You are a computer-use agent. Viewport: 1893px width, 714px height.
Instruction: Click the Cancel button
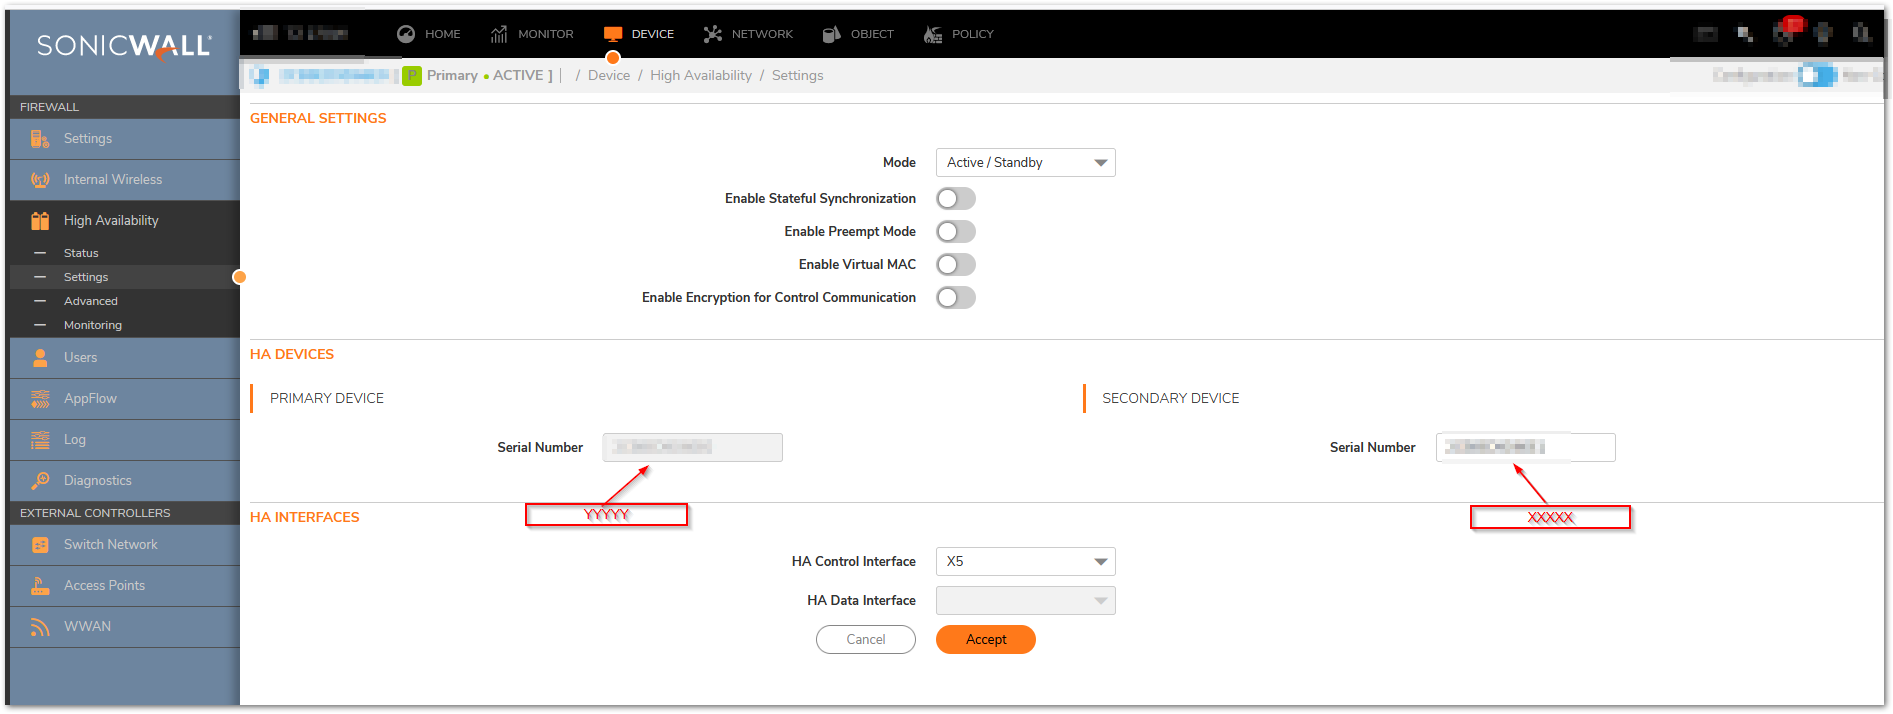(865, 640)
